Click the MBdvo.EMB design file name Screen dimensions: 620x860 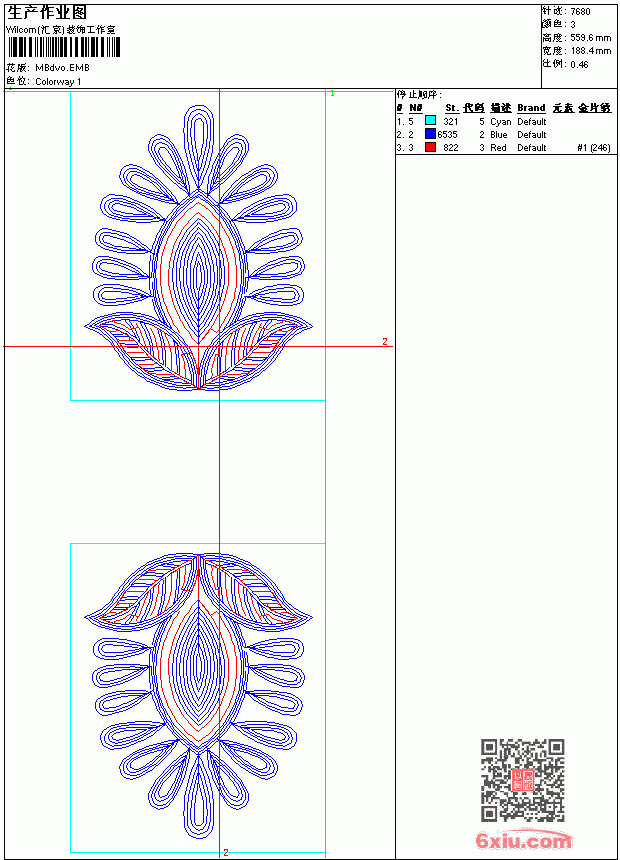pos(62,68)
